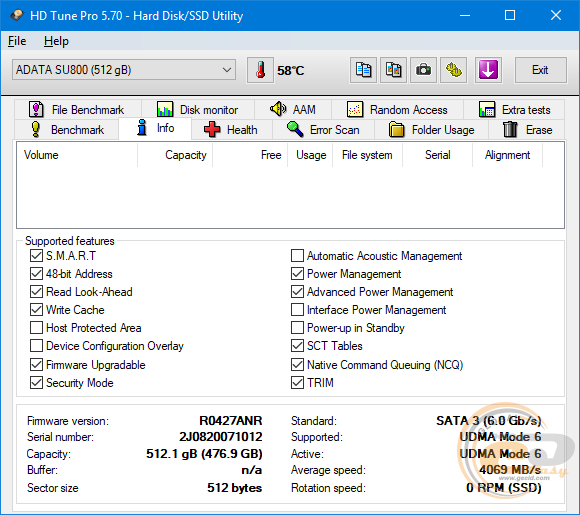The height and width of the screenshot is (515, 580).
Task: Toggle the Read Look-Ahead checkbox
Action: 36,292
